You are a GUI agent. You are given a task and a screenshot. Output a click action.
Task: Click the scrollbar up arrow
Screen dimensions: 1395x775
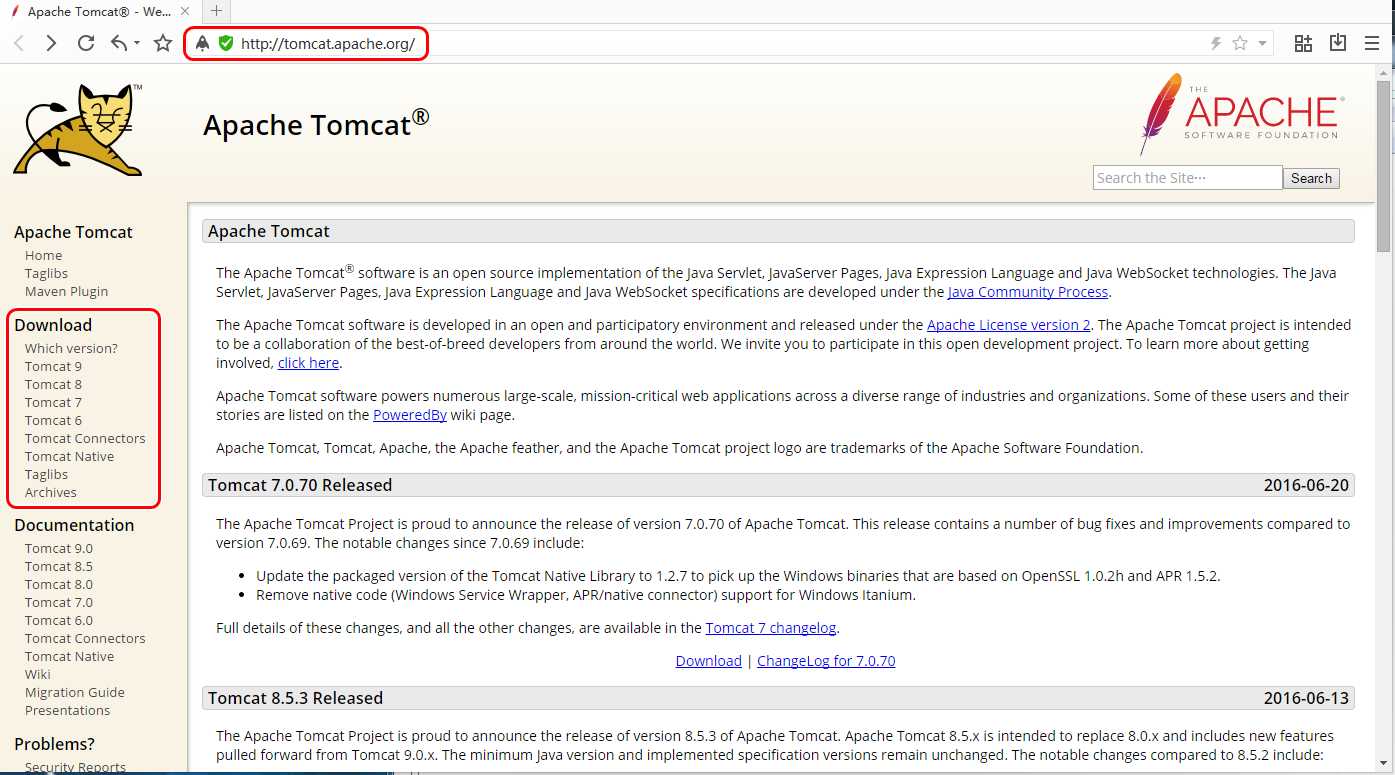[1385, 72]
